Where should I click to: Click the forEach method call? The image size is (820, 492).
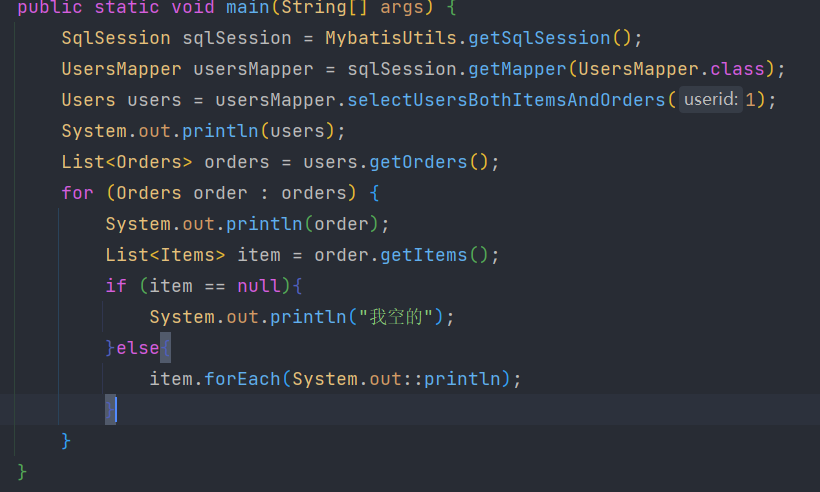pos(242,379)
